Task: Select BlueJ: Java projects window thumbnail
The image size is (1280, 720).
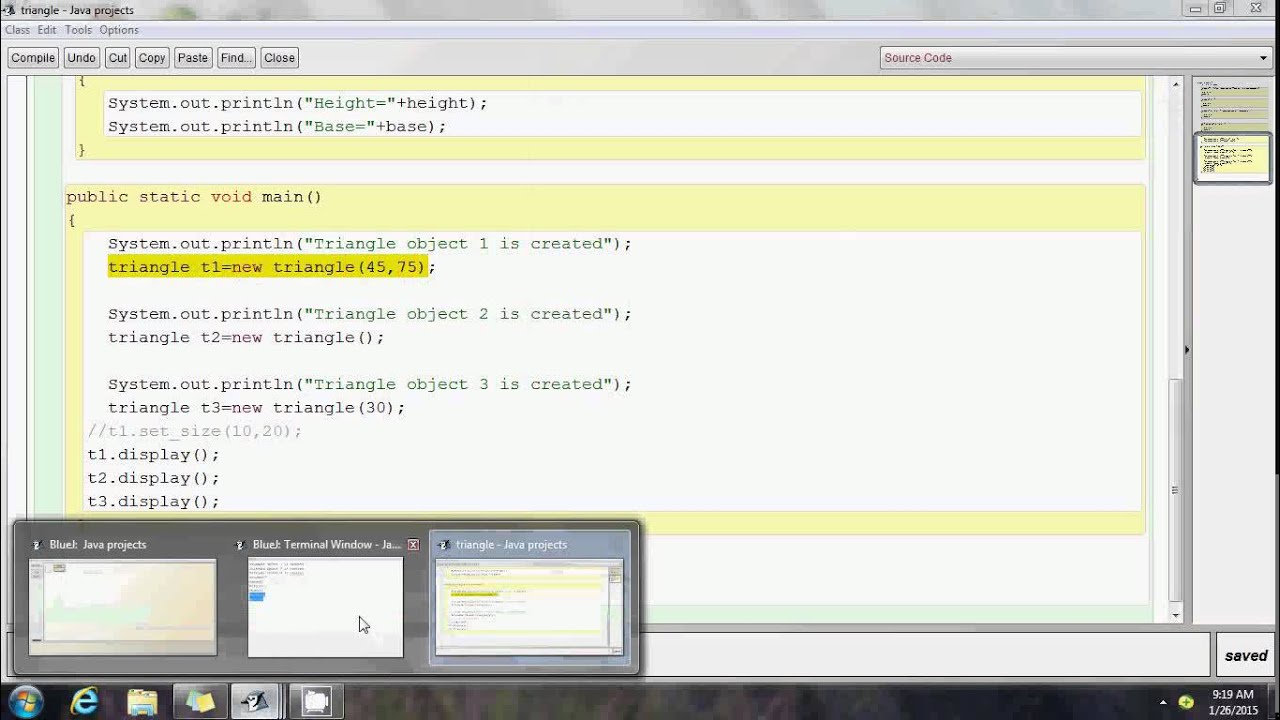Action: click(x=123, y=608)
